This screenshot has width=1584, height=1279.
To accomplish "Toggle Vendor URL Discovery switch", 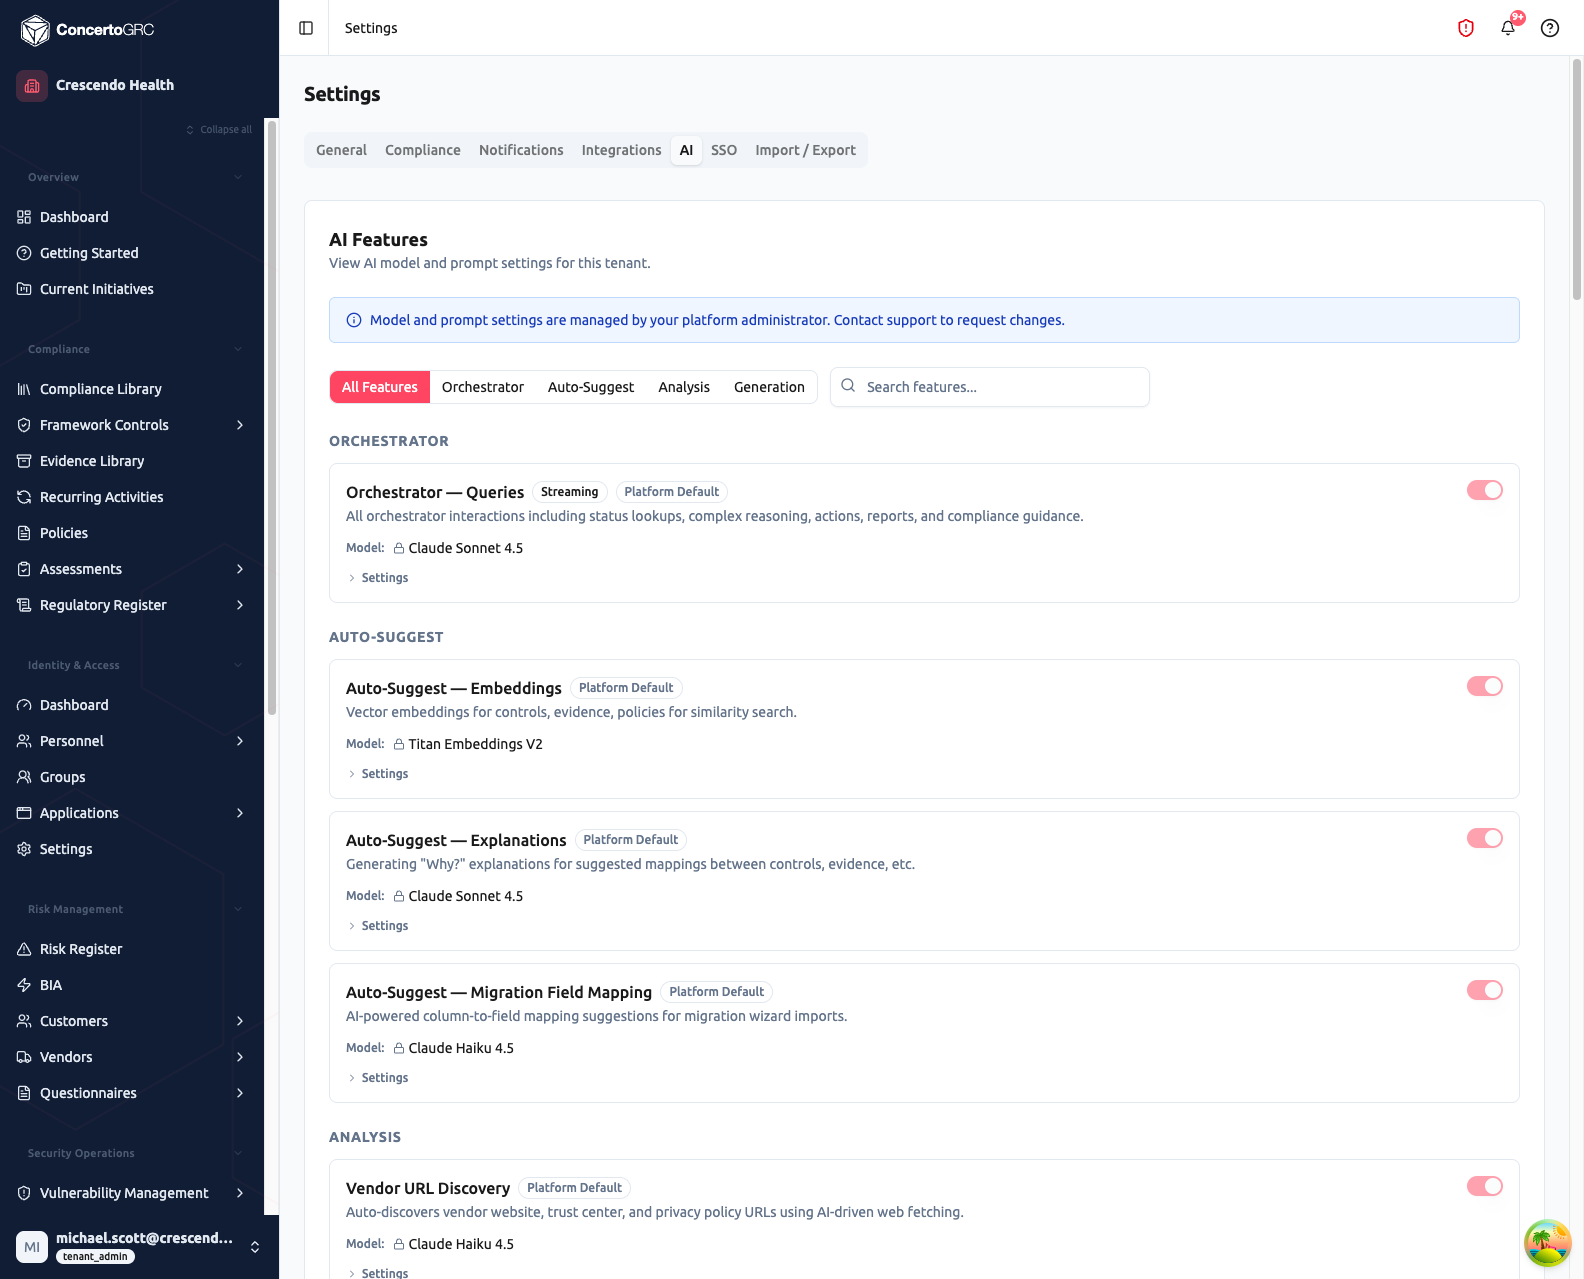I will 1485,1186.
